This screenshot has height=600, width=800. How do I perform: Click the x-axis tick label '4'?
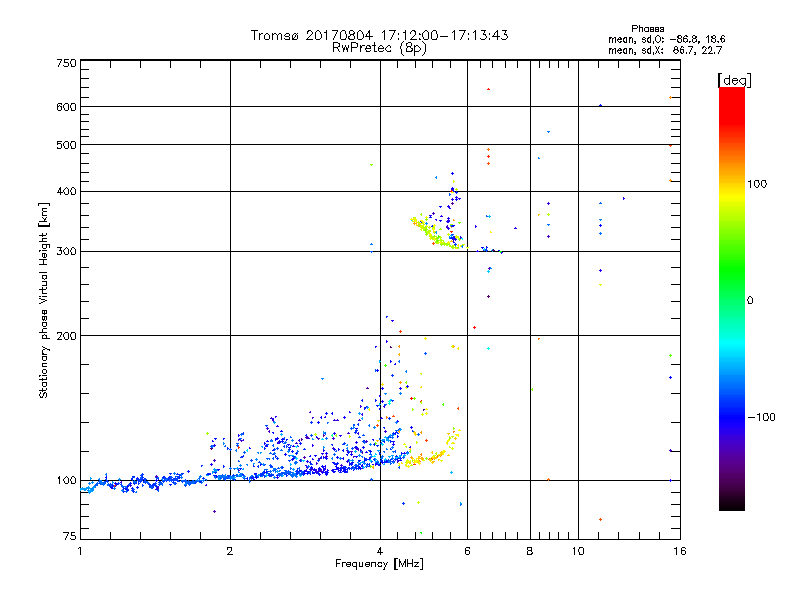380,551
